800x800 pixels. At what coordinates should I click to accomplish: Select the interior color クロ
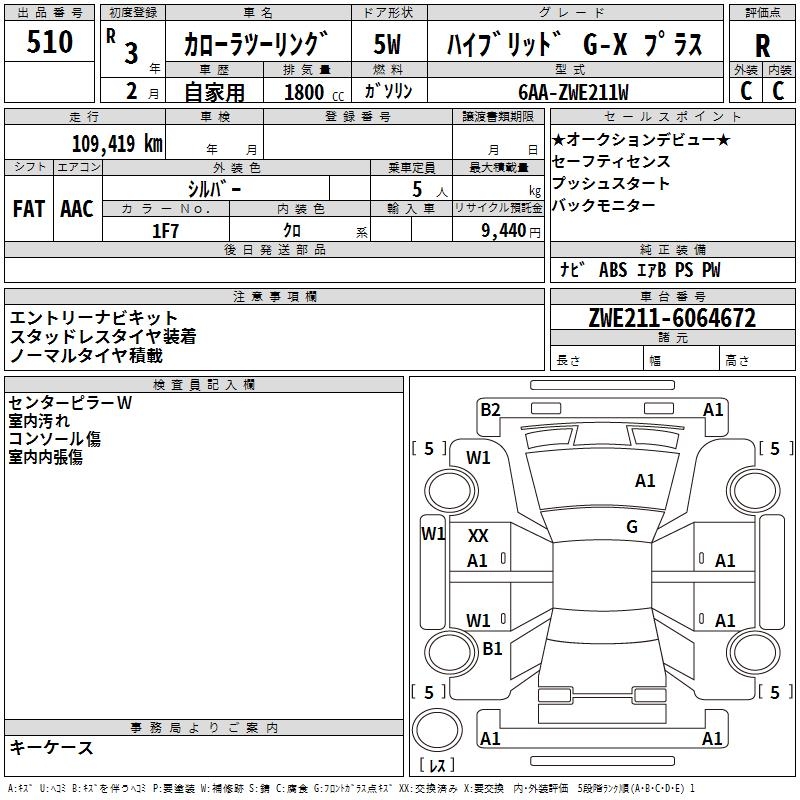pos(292,231)
